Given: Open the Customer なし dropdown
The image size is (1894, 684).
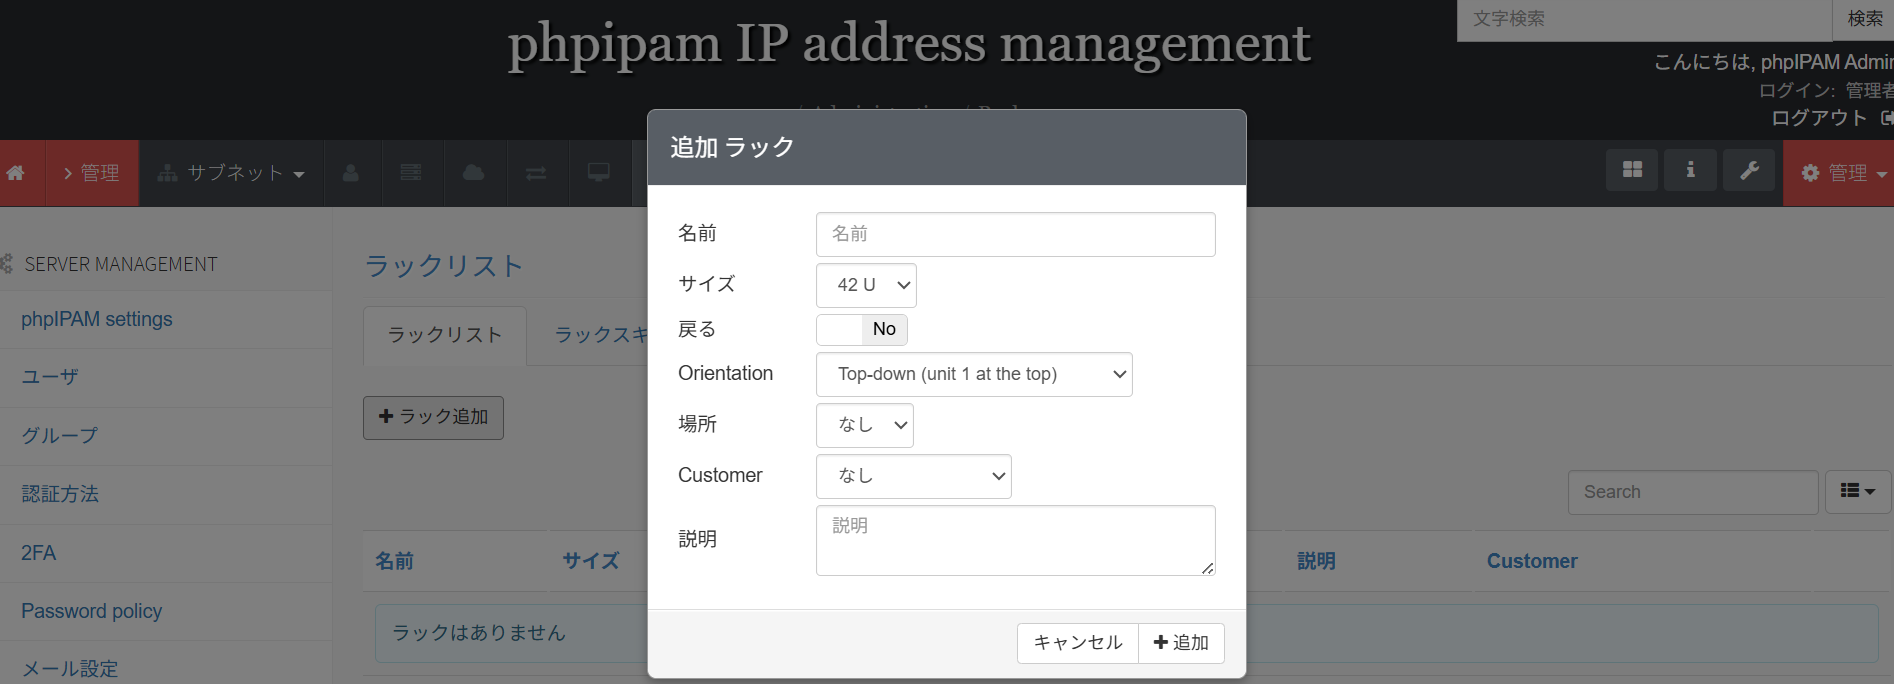Looking at the screenshot, I should pos(914,476).
